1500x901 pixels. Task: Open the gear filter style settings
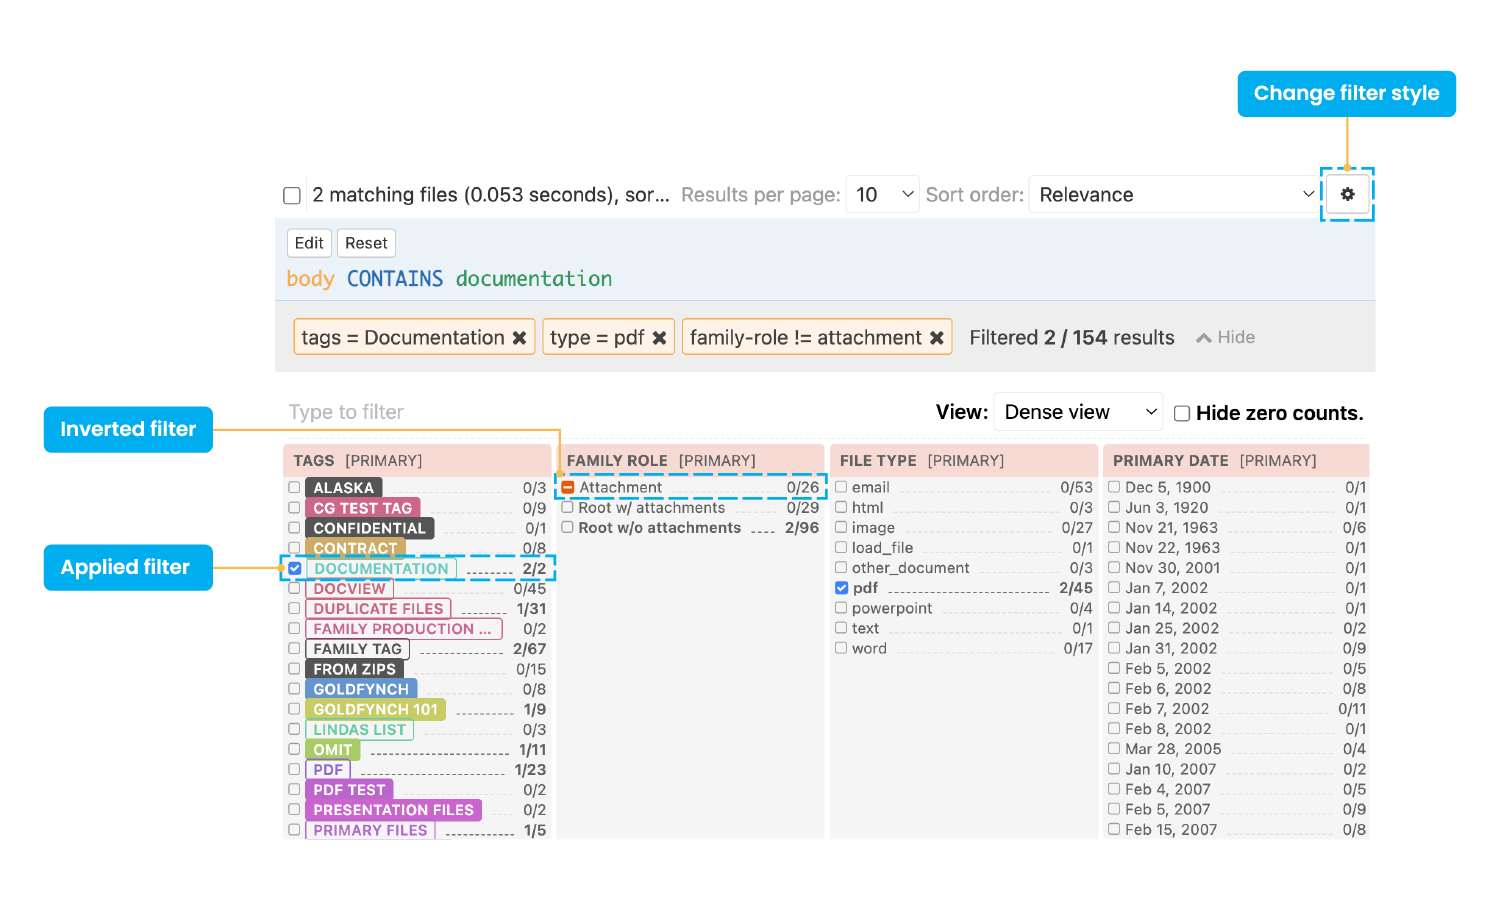click(1347, 194)
